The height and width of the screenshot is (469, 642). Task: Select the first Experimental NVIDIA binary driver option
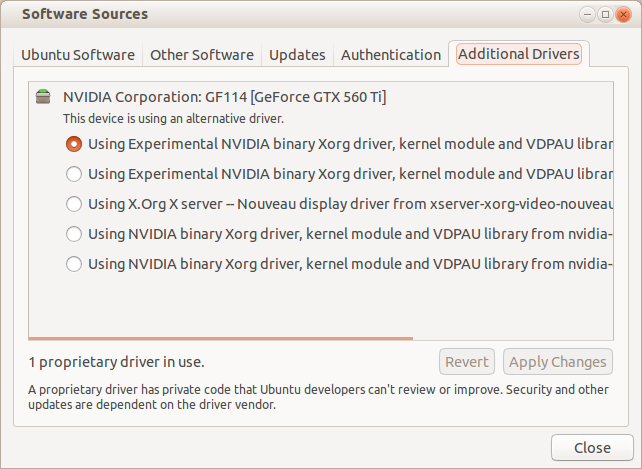(74, 144)
